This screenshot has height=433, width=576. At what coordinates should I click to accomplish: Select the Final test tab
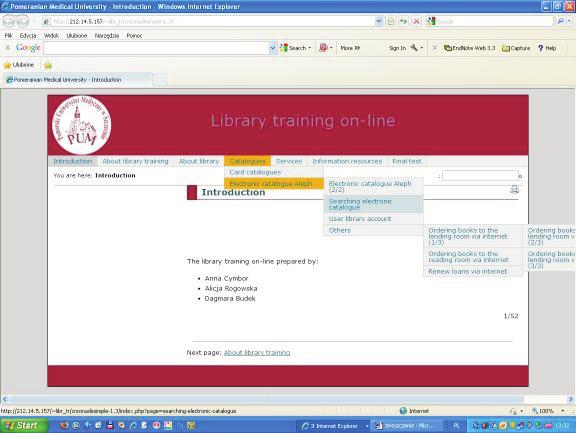(x=407, y=161)
